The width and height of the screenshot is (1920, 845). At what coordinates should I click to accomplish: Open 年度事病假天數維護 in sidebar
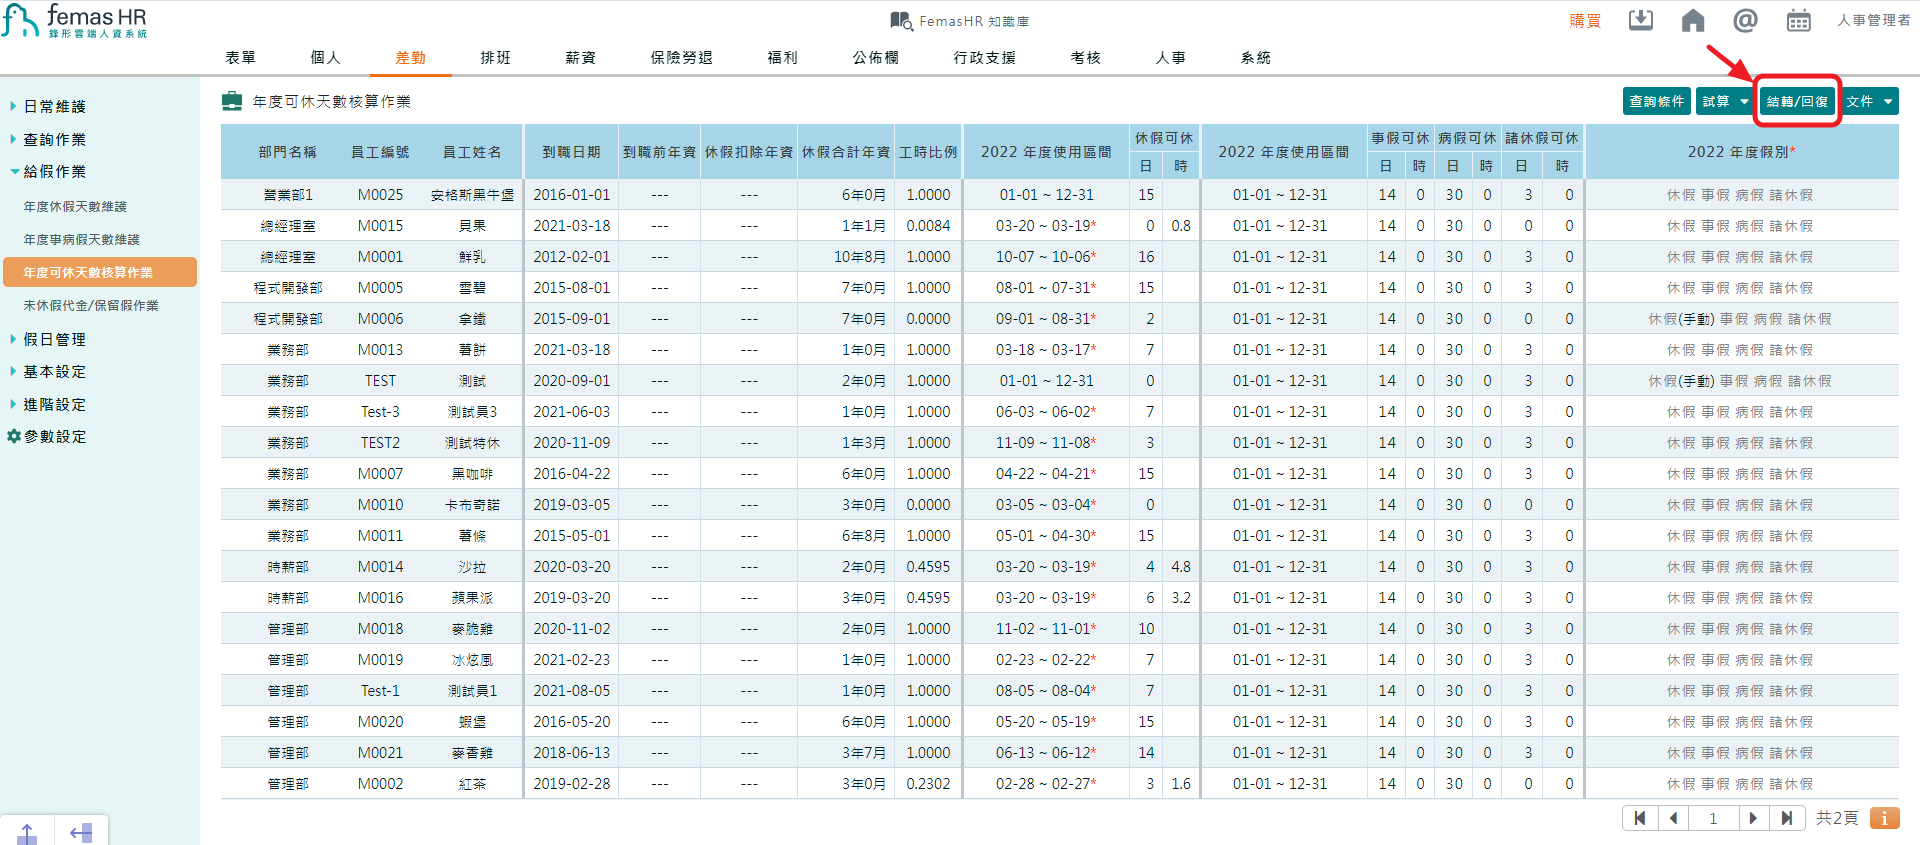click(x=81, y=239)
